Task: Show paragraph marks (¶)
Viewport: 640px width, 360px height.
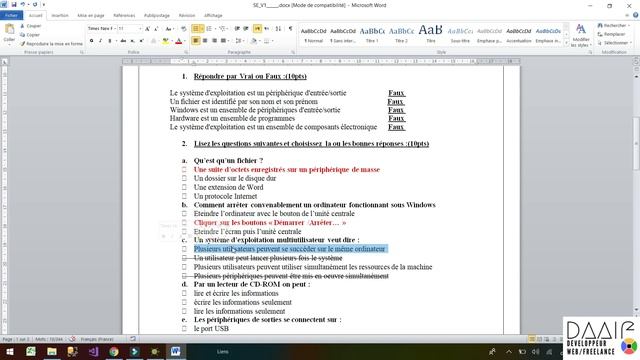Action: pos(290,29)
